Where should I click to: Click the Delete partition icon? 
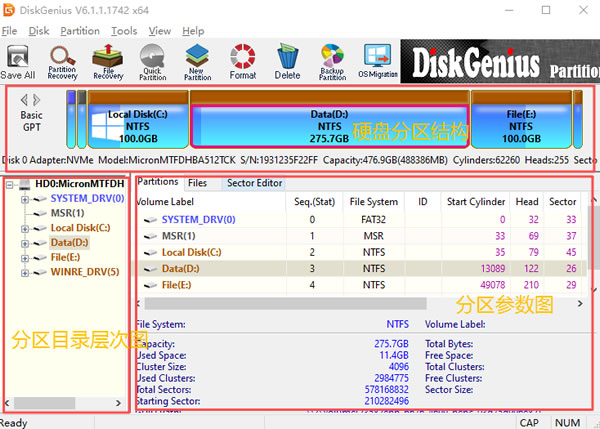pos(287,60)
